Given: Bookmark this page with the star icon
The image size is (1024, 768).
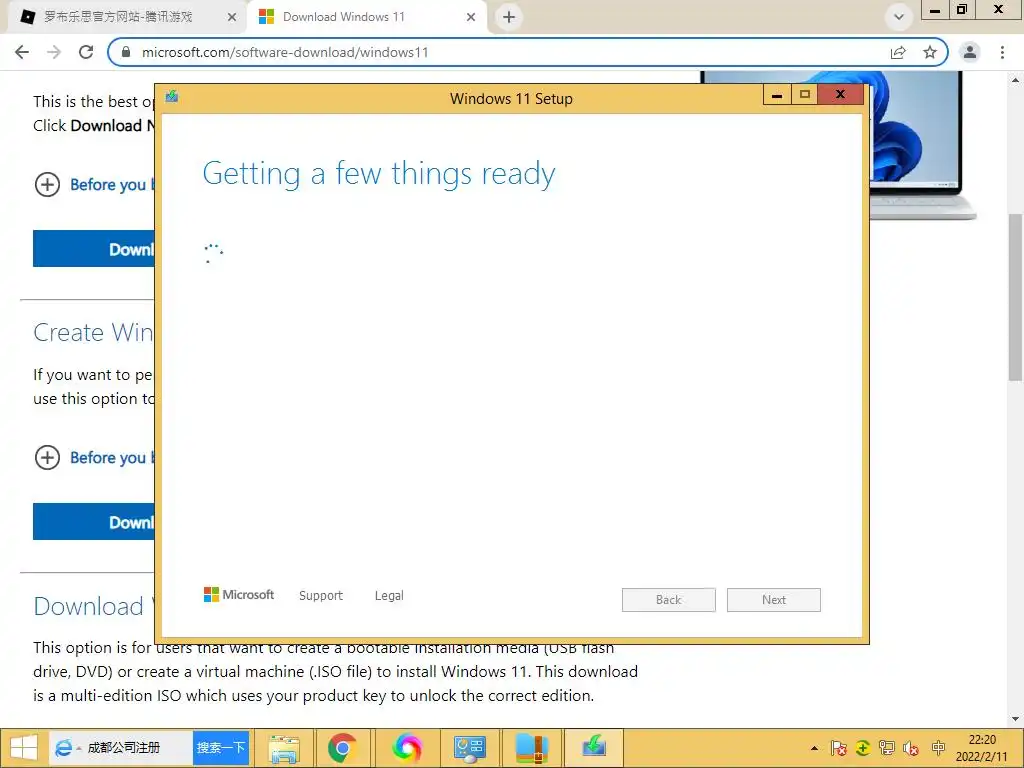Looking at the screenshot, I should (930, 52).
